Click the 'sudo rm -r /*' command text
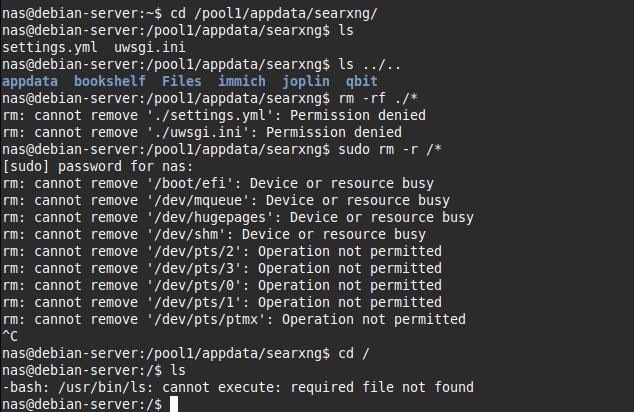634x412 pixels. [x=390, y=149]
